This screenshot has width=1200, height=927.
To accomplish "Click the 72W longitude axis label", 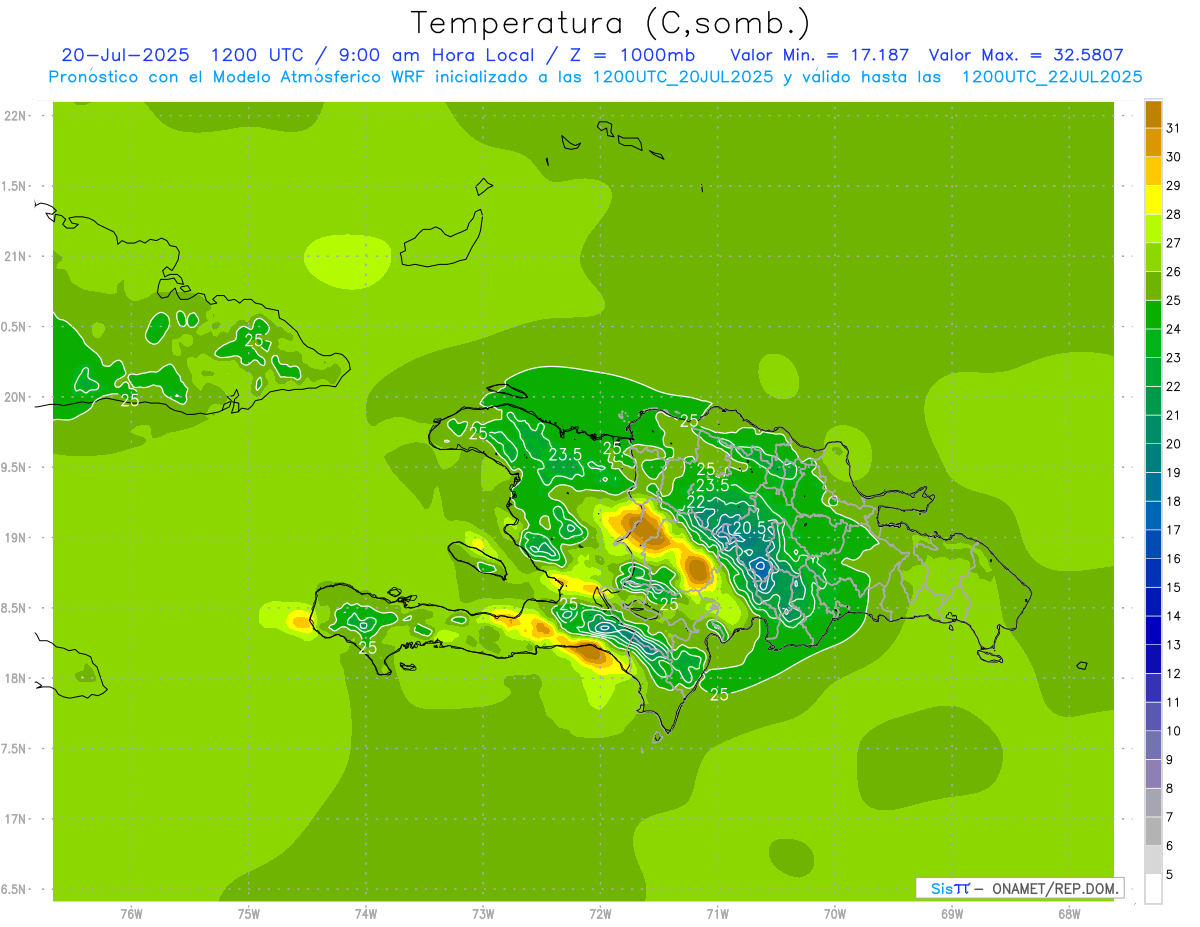I will point(600,913).
